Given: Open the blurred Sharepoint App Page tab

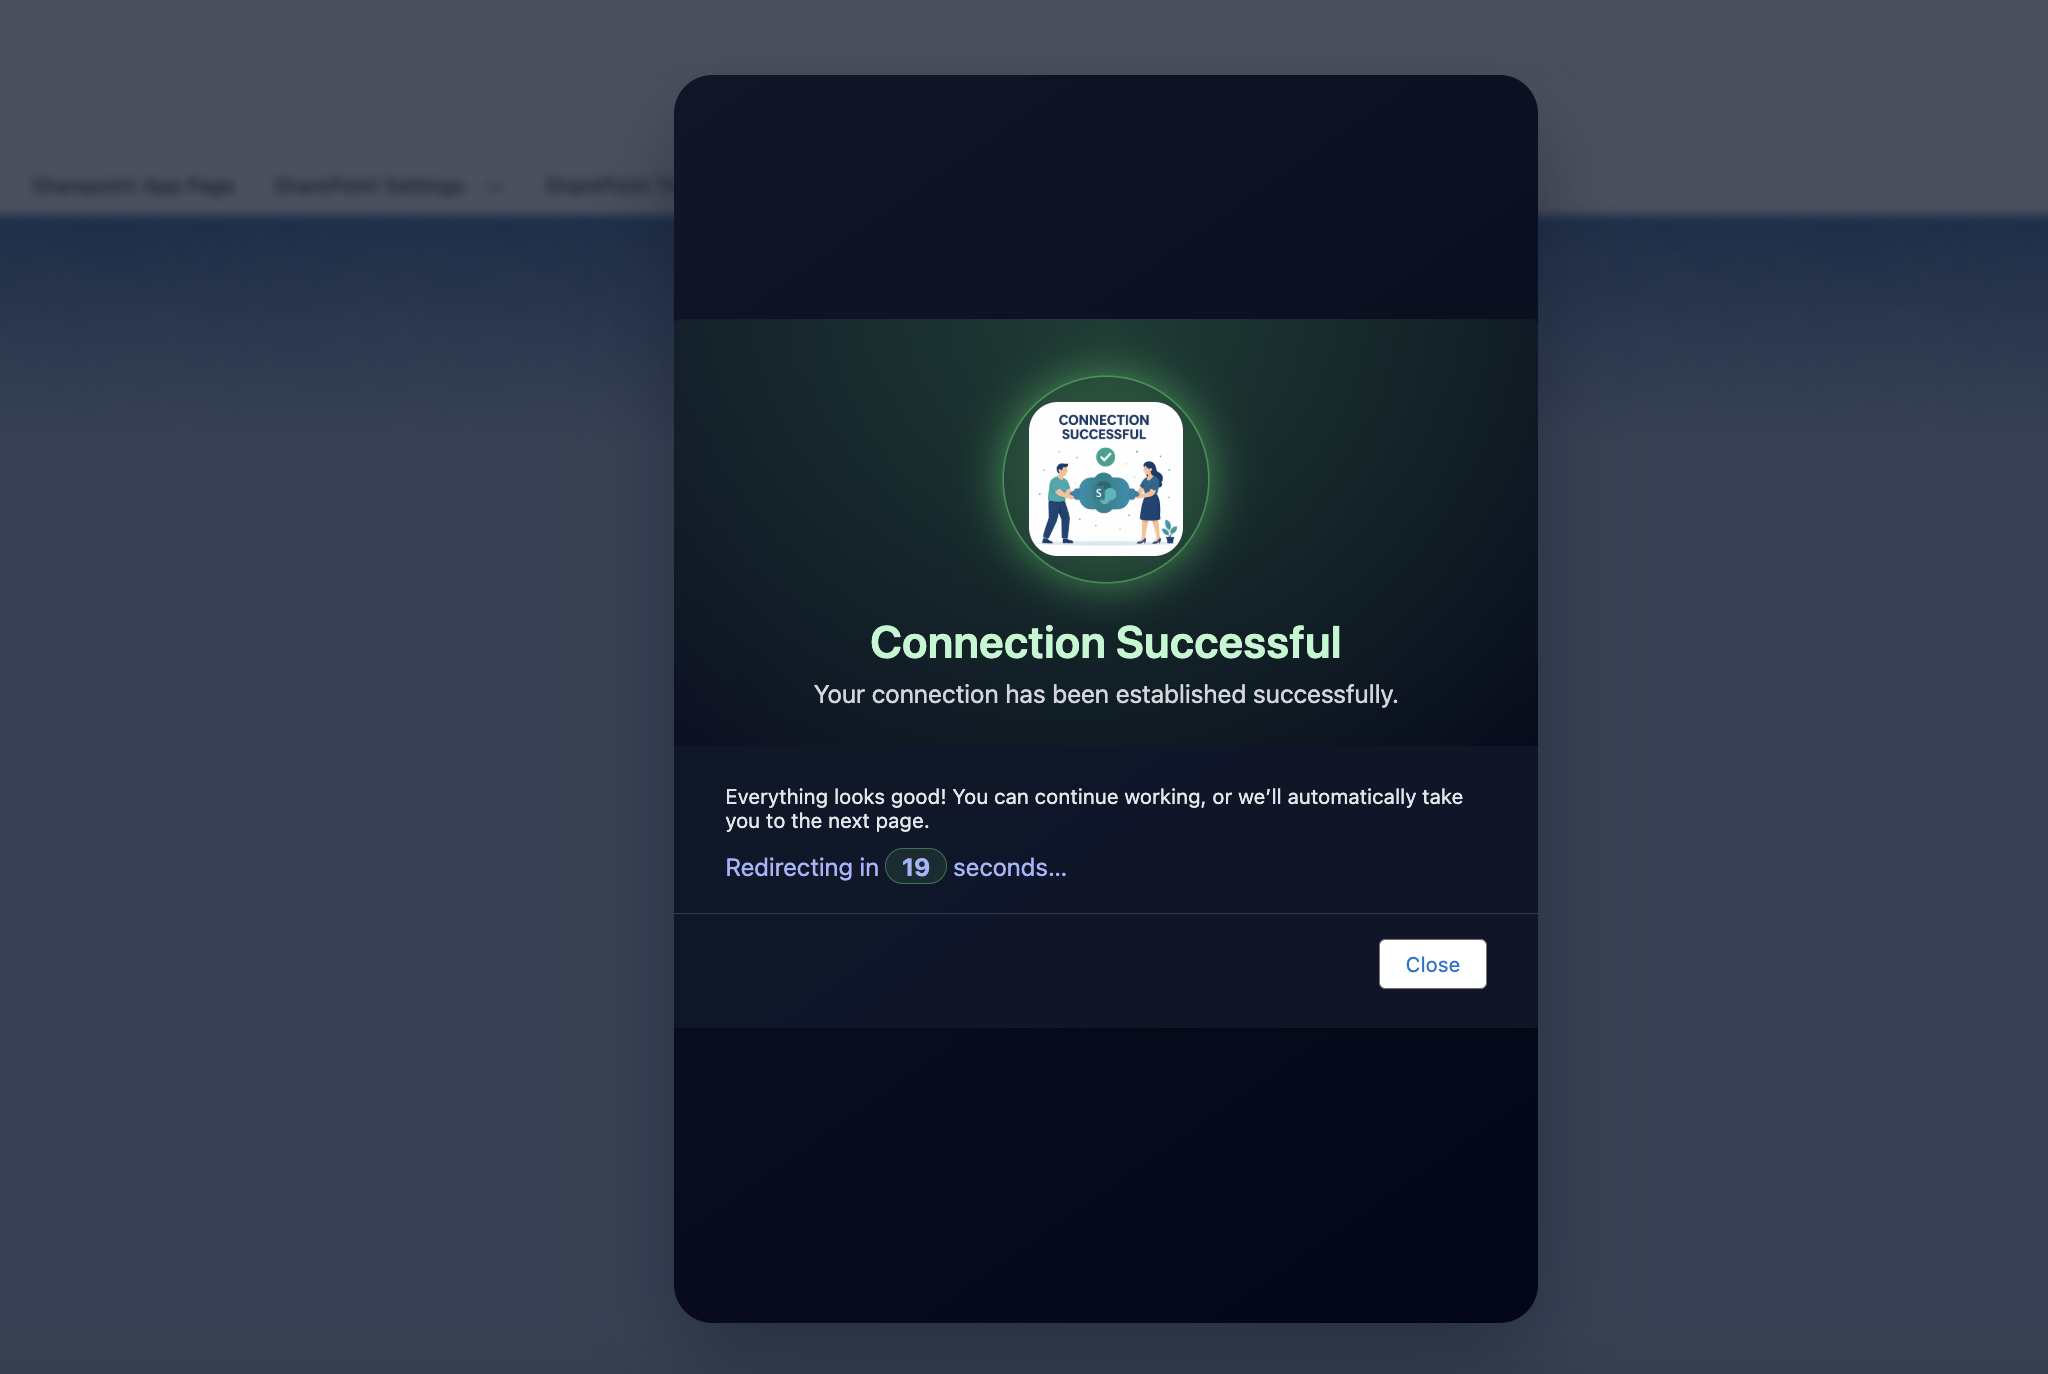Looking at the screenshot, I should tap(134, 186).
